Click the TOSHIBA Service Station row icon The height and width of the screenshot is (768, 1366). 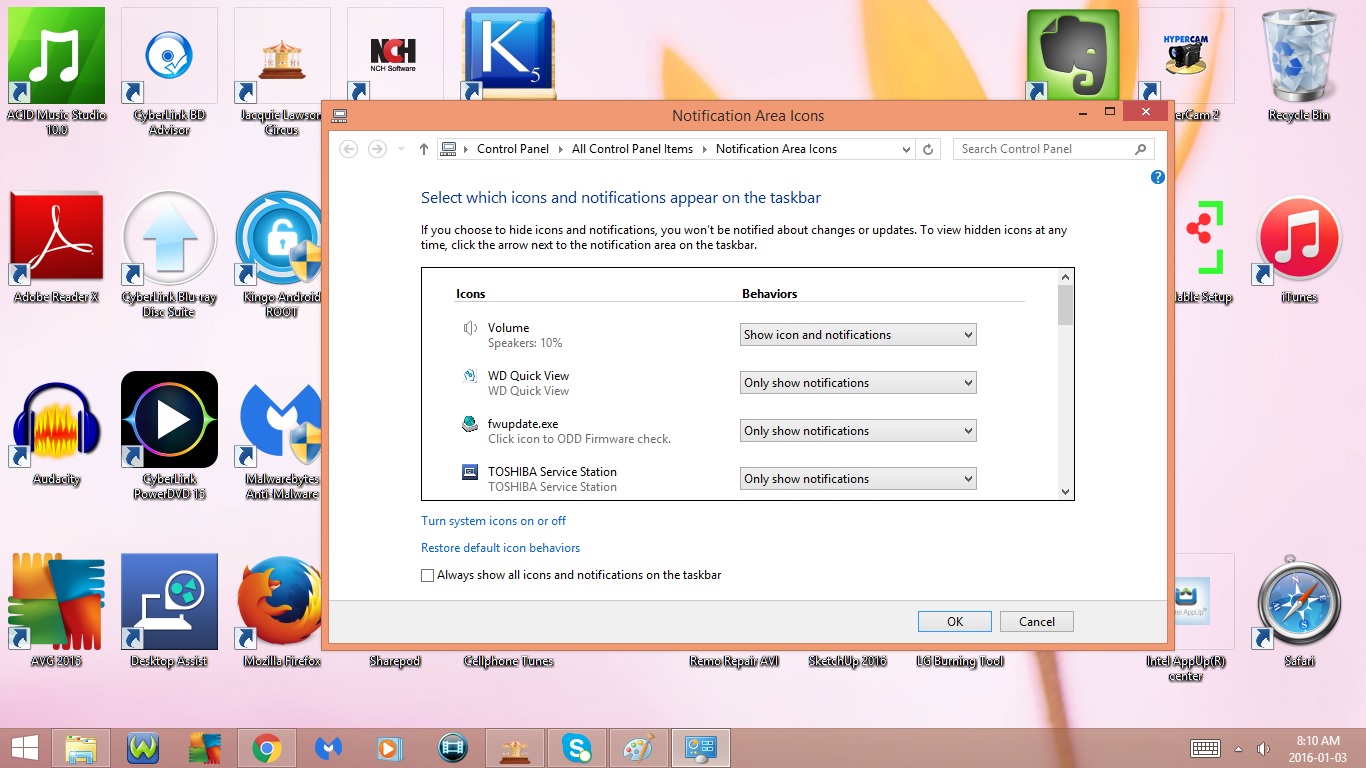(470, 472)
